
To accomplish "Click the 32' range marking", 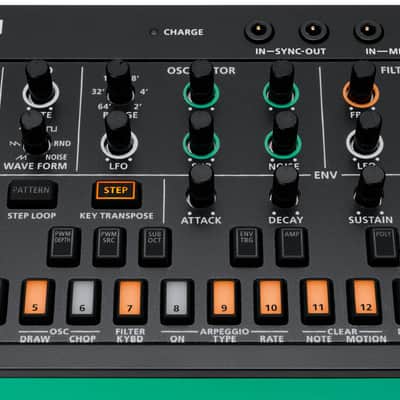I will tap(97, 92).
